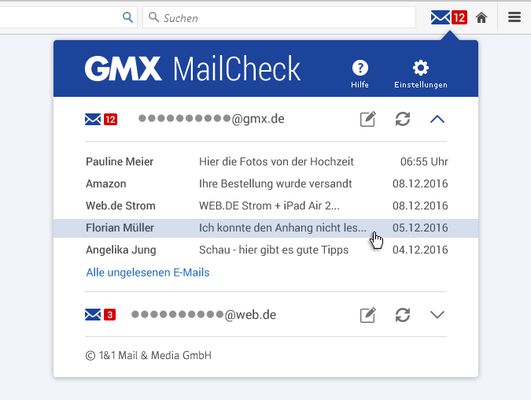Open the Florian Müller email row

click(x=266, y=228)
